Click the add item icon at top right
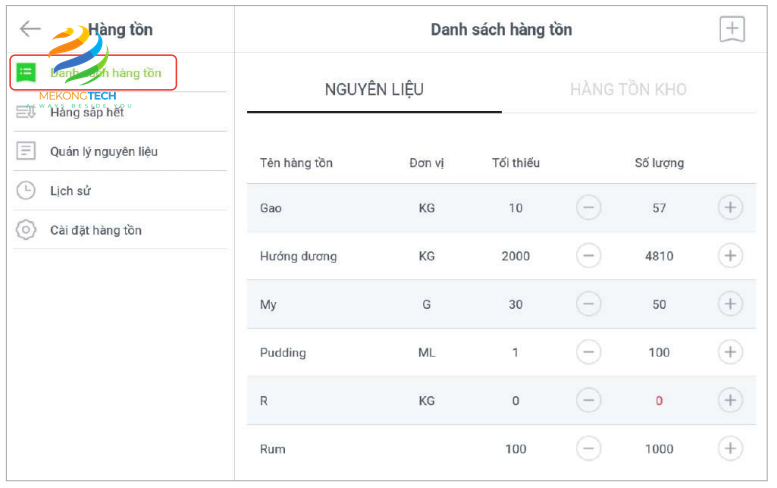Screen dimensions: 777x488 (x=732, y=30)
